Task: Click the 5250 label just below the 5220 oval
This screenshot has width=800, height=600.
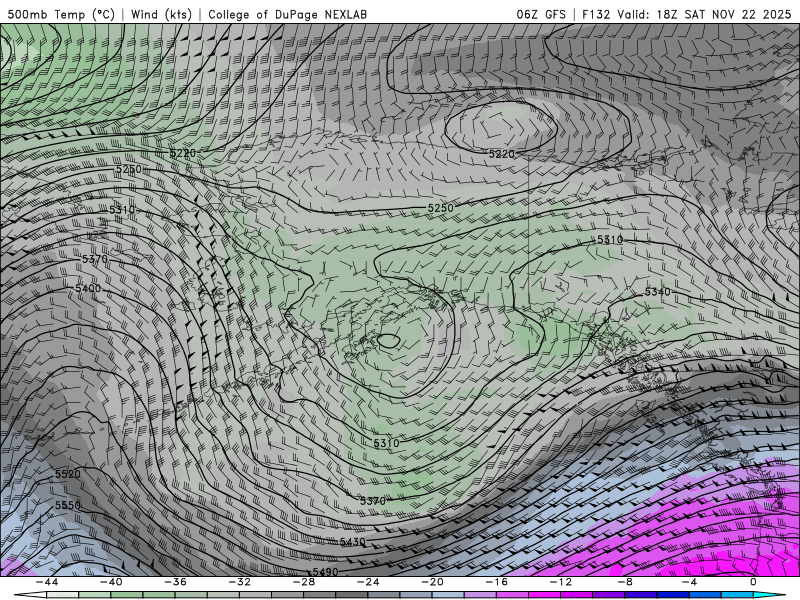Action: 440,208
